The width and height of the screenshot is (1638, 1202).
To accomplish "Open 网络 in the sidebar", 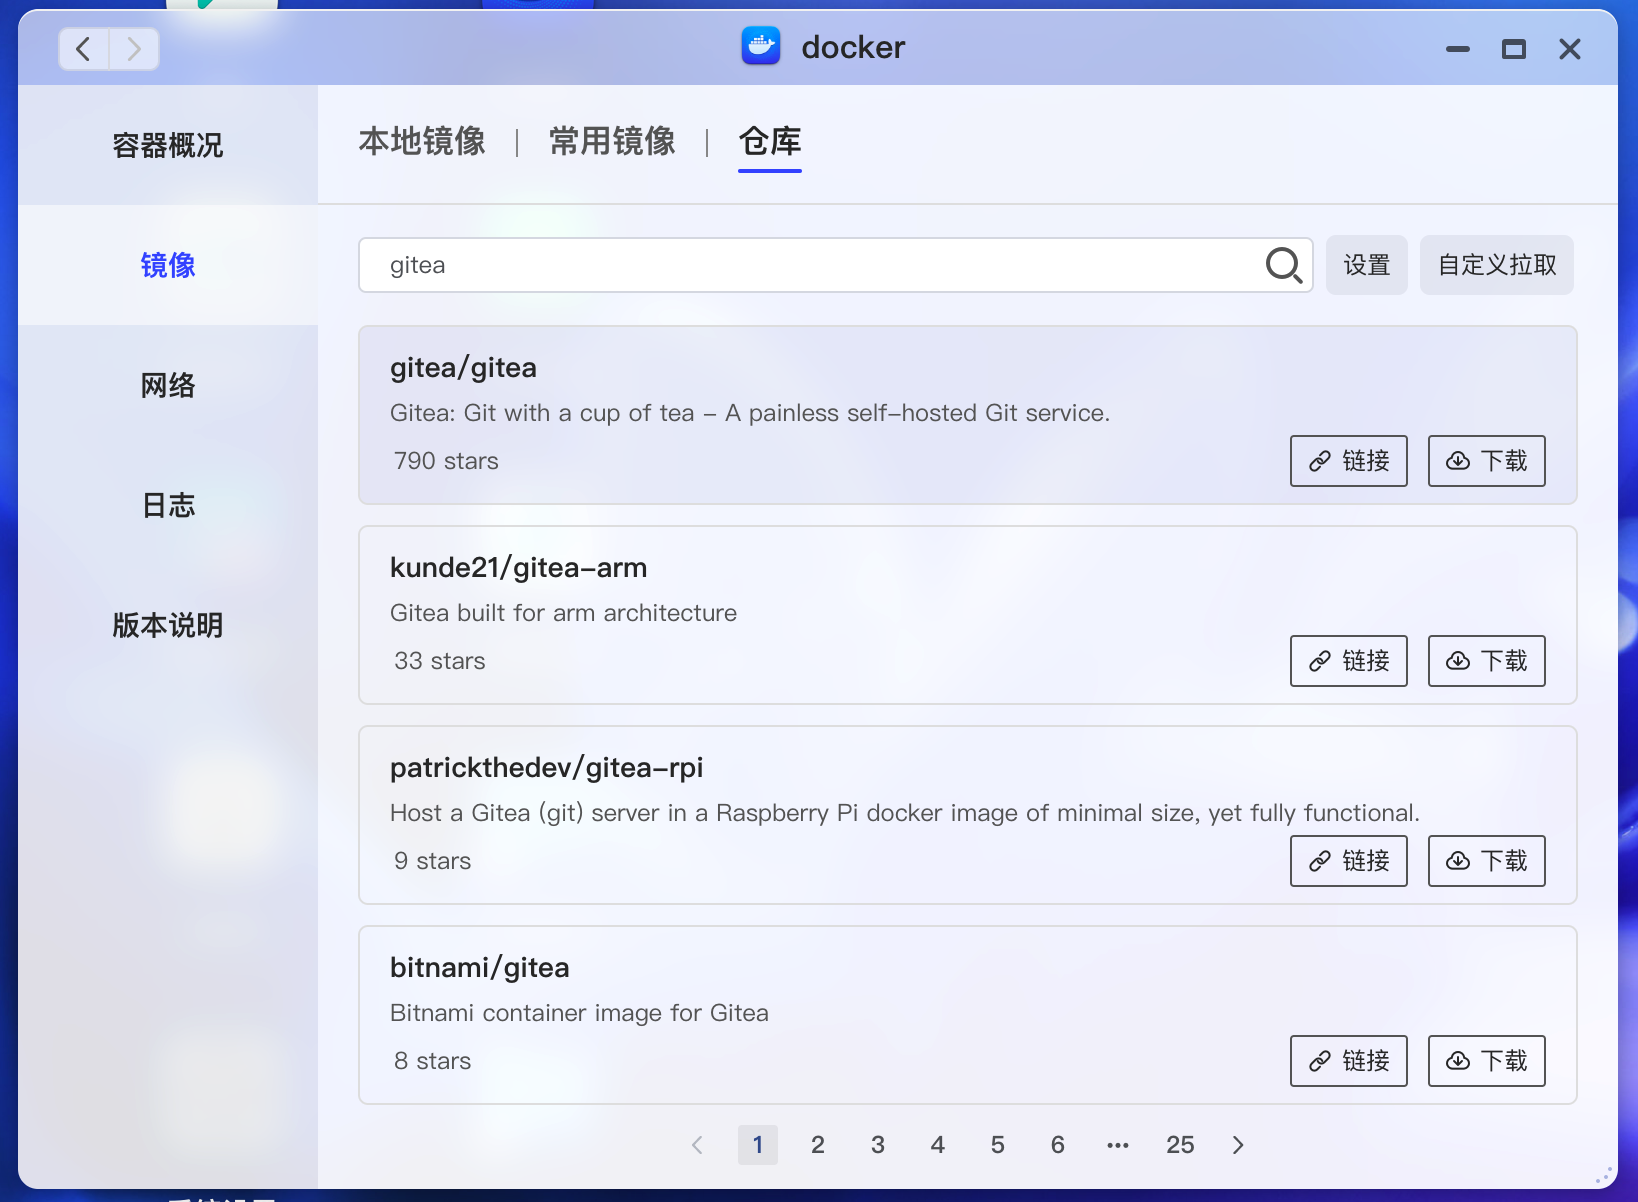I will pos(168,385).
